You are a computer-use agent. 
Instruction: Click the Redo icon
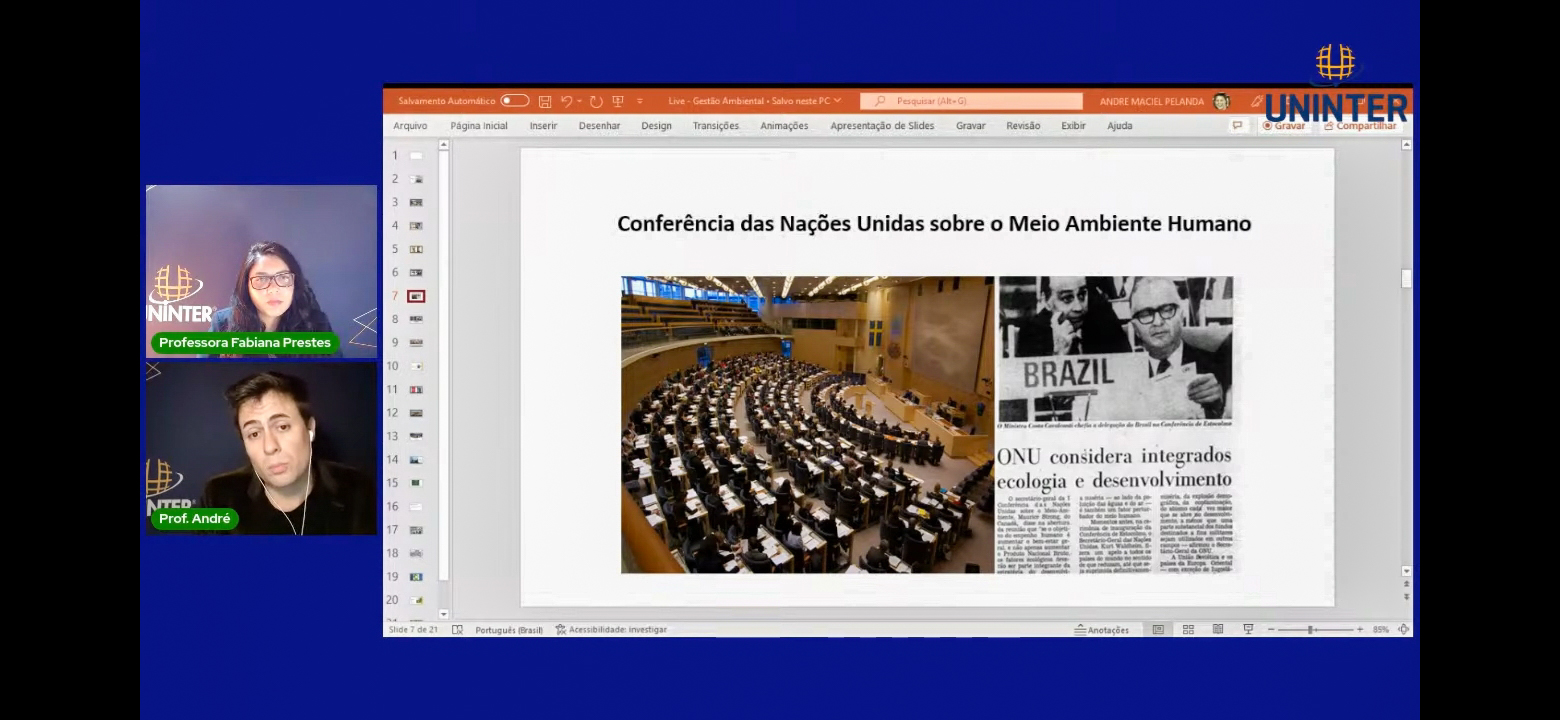[596, 101]
